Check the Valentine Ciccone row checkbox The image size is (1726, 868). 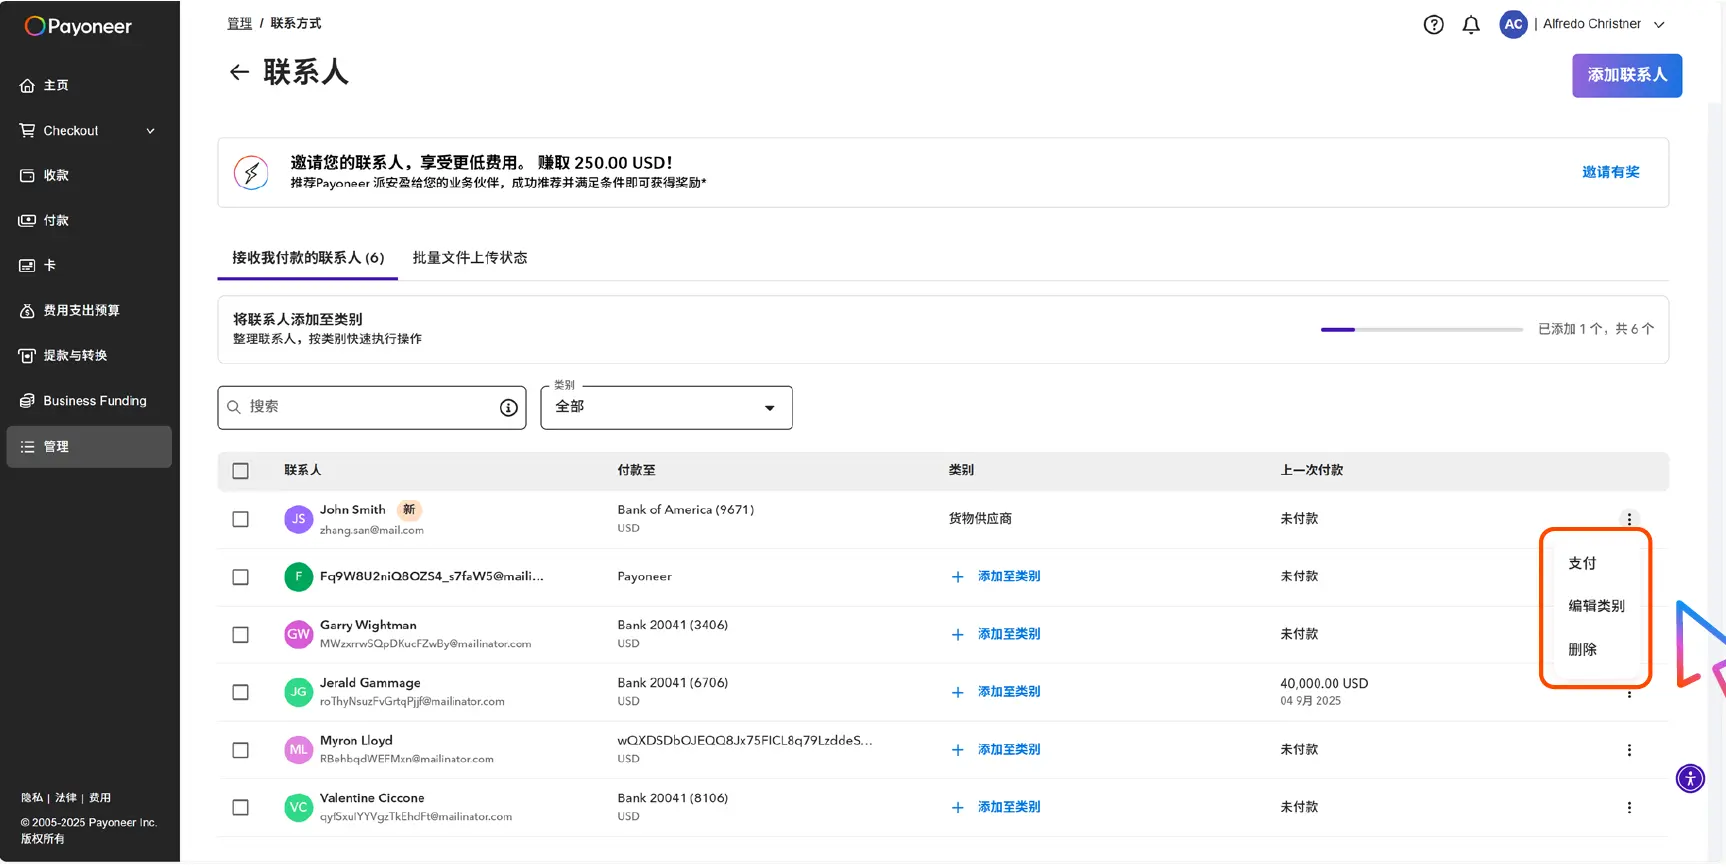(240, 808)
